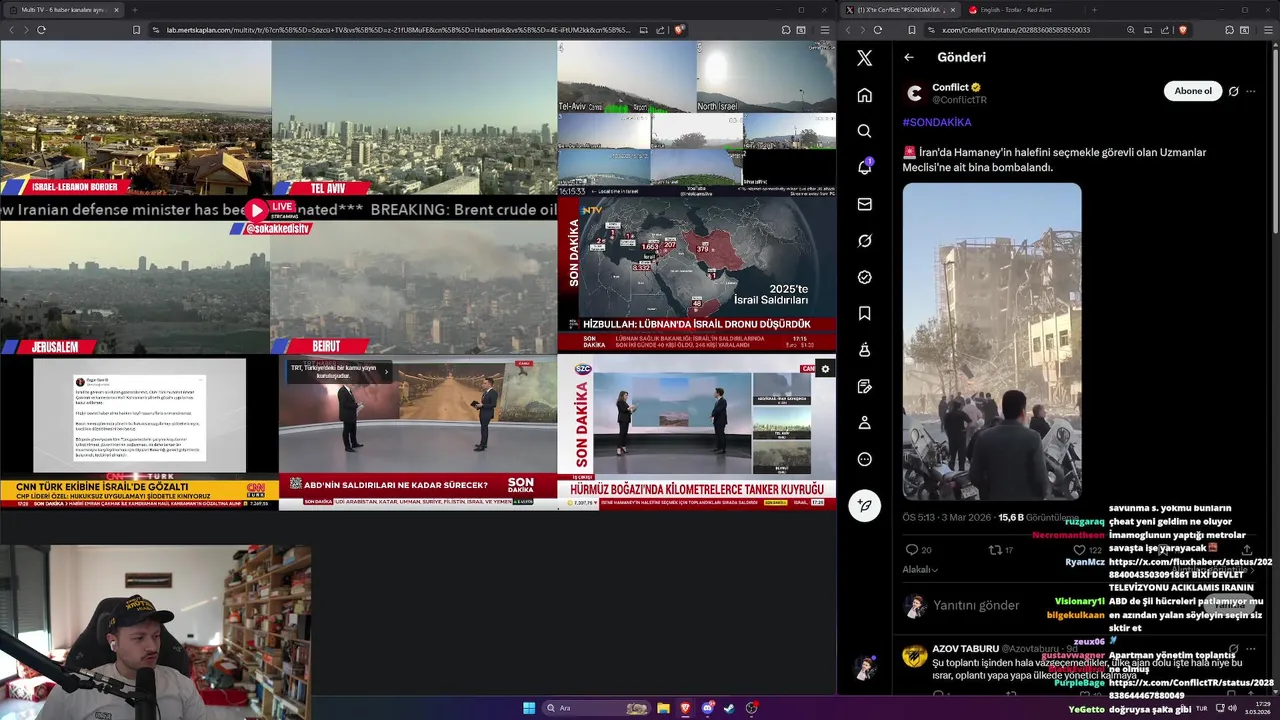
Task: Click Israel-Lebanon Border camera tile
Action: pos(135,118)
